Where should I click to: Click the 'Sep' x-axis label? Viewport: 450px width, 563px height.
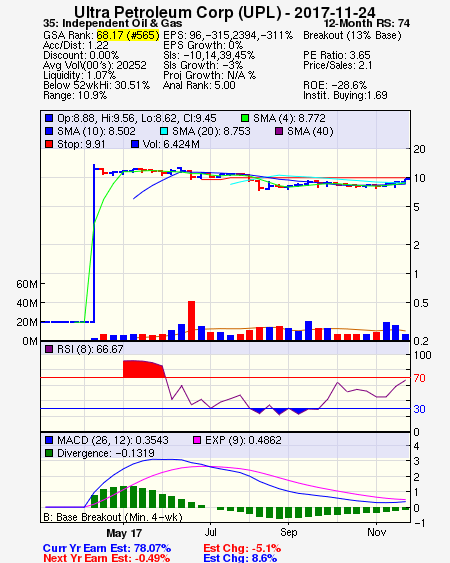tap(289, 532)
